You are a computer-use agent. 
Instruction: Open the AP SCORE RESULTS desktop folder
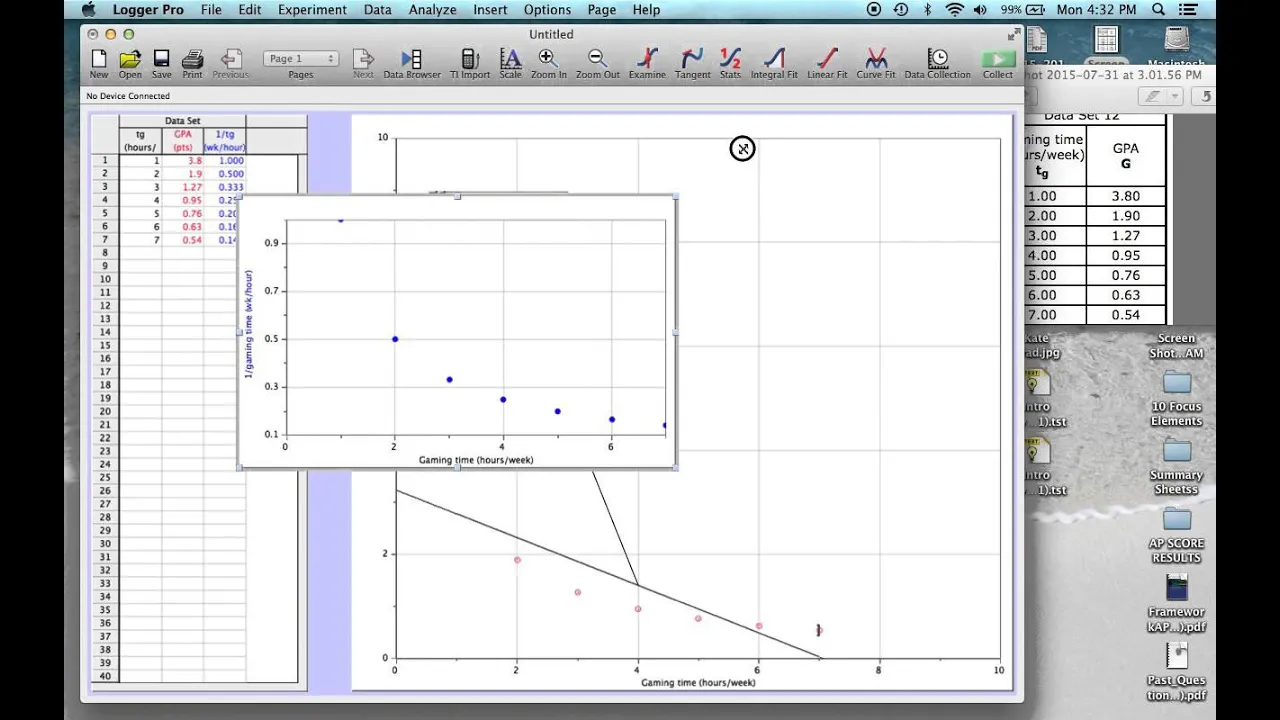1177,535
